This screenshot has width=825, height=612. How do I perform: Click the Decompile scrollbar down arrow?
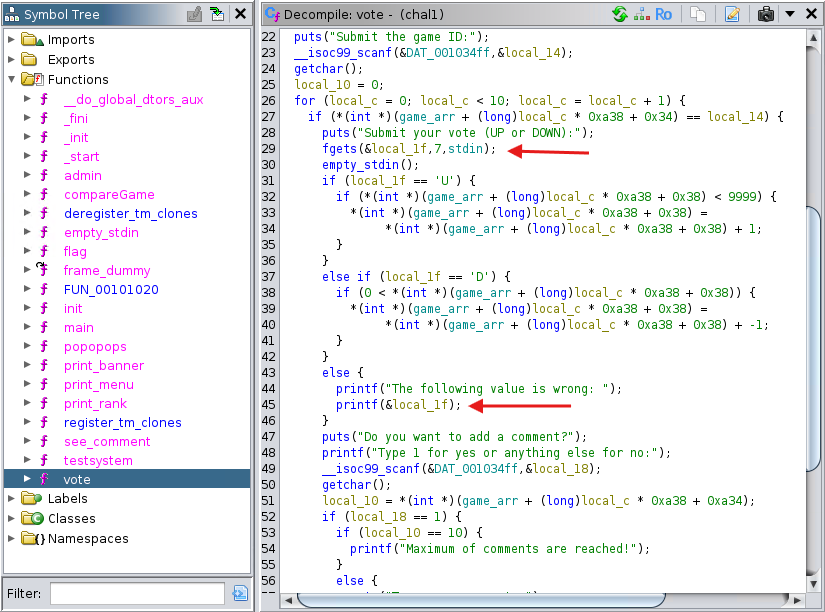click(813, 584)
